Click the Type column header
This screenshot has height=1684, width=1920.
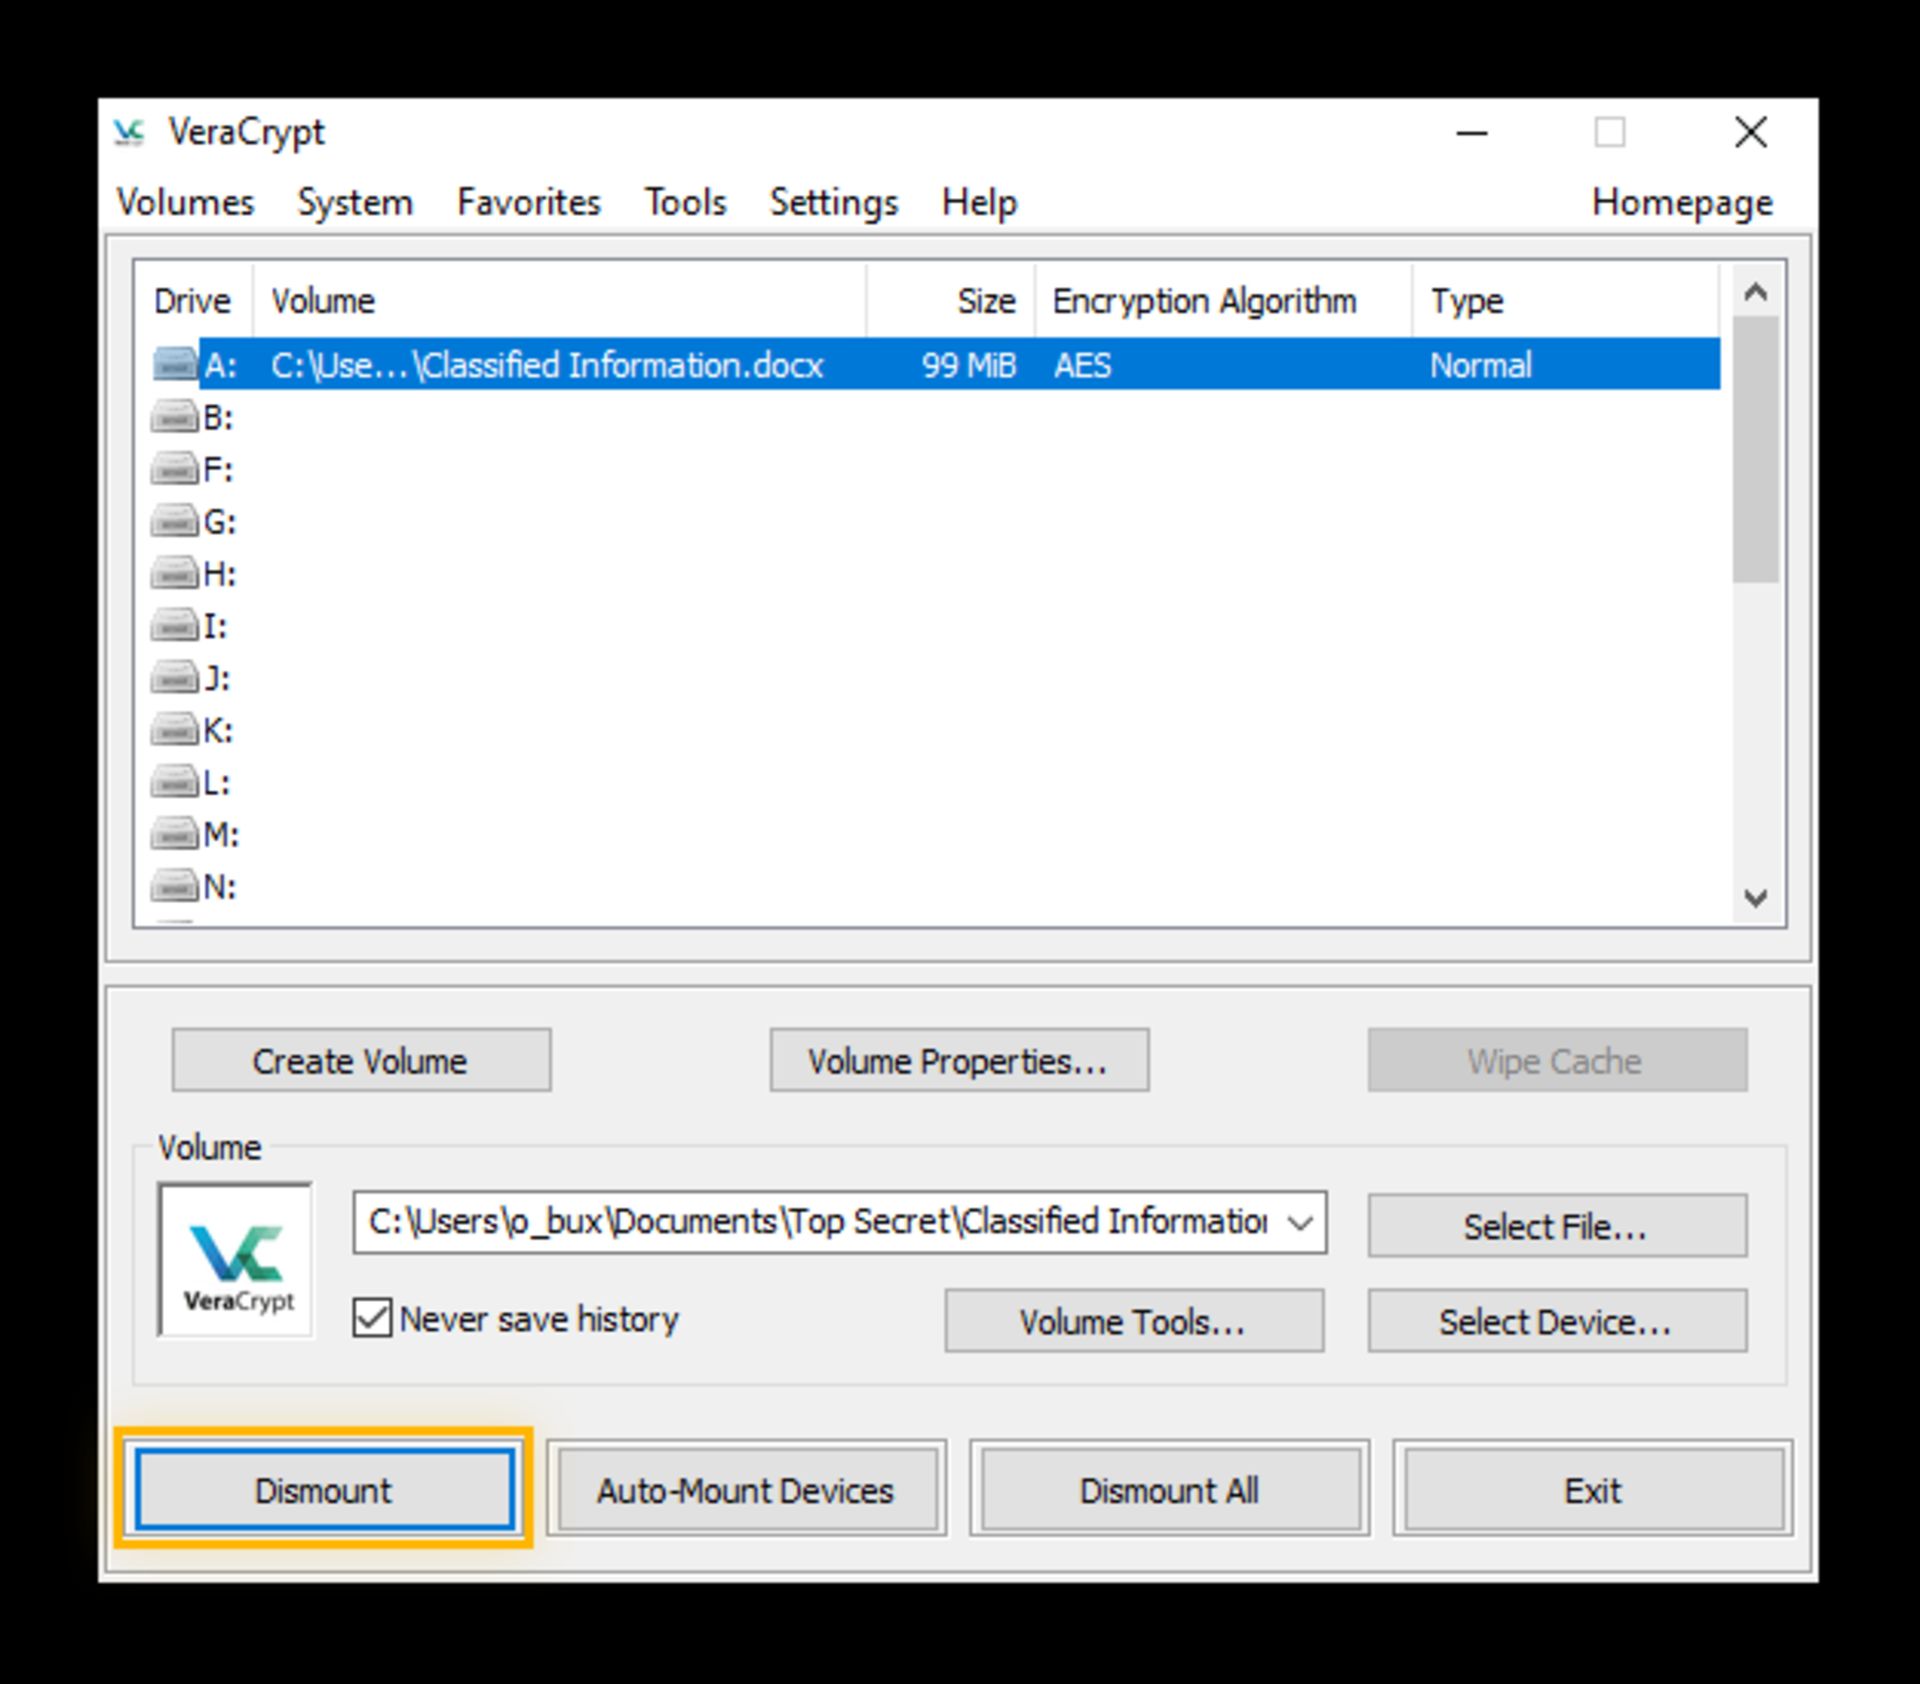[x=1566, y=300]
